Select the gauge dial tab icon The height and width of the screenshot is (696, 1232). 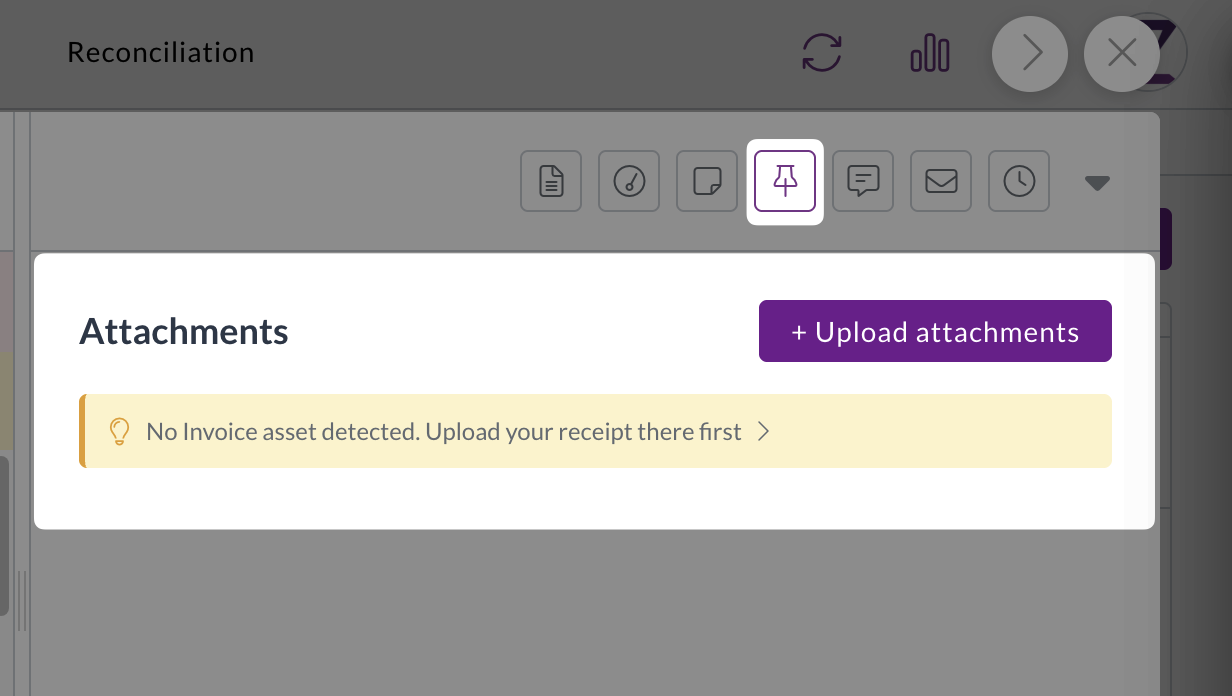(x=629, y=181)
